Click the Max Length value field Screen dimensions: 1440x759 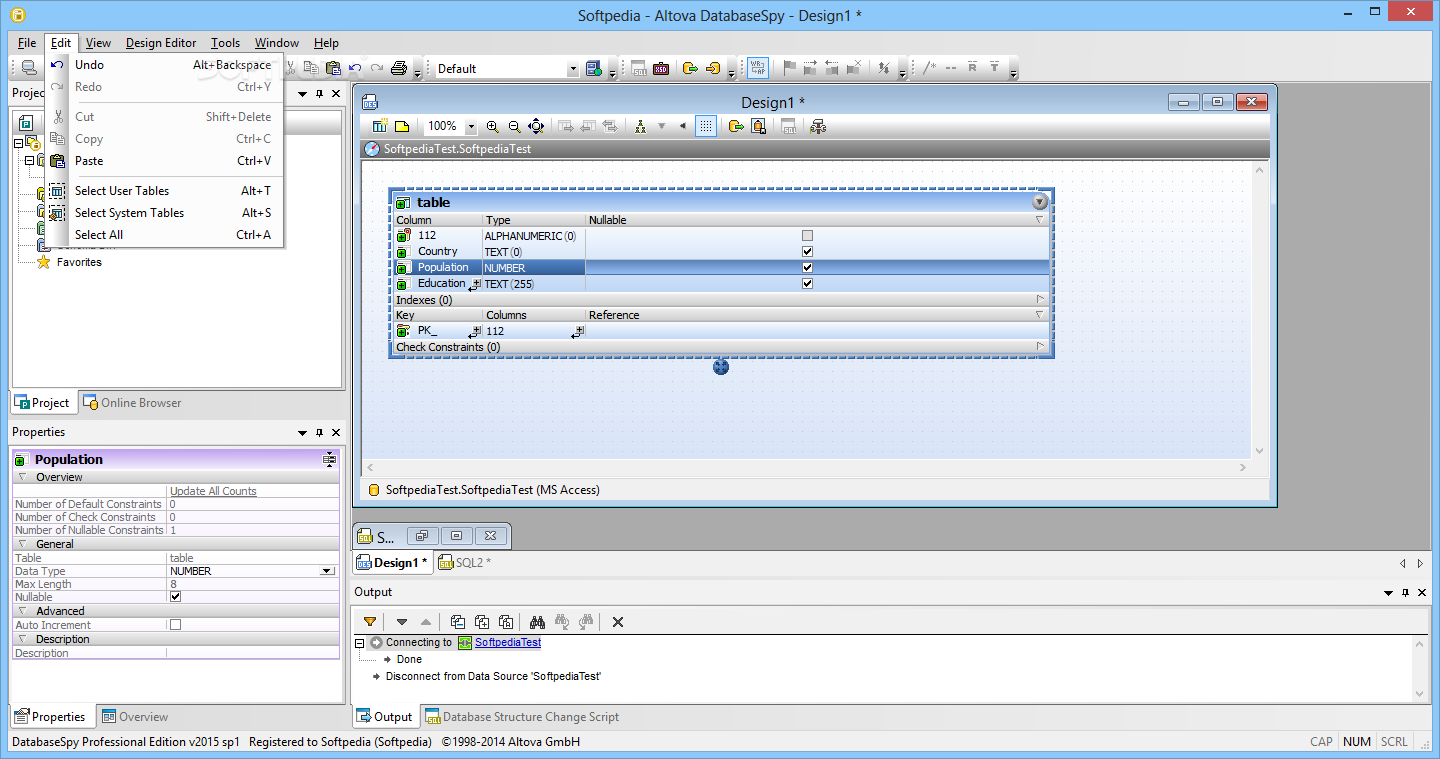tap(253, 584)
